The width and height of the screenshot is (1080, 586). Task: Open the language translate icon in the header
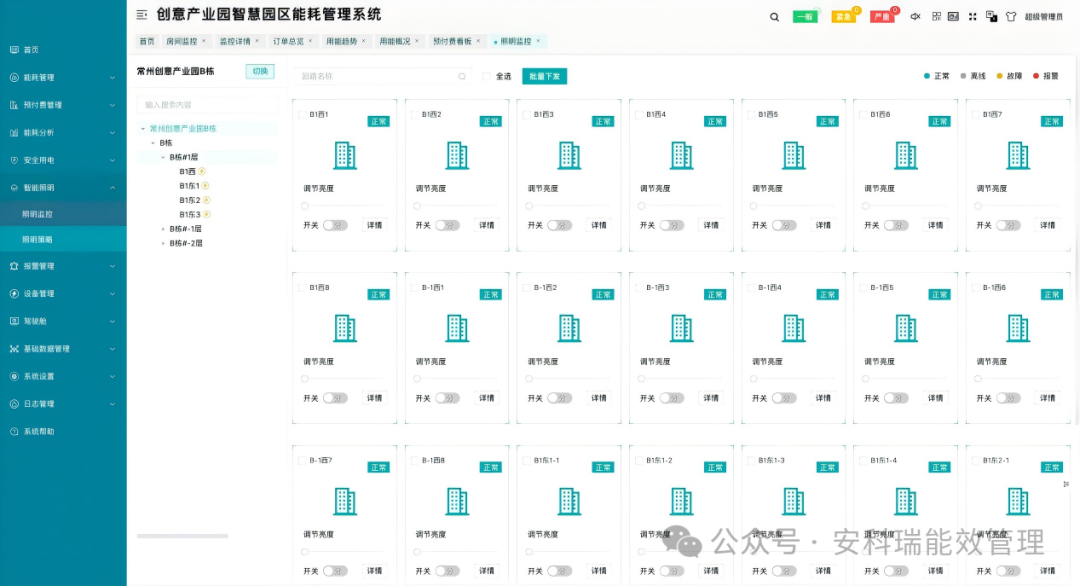point(991,17)
